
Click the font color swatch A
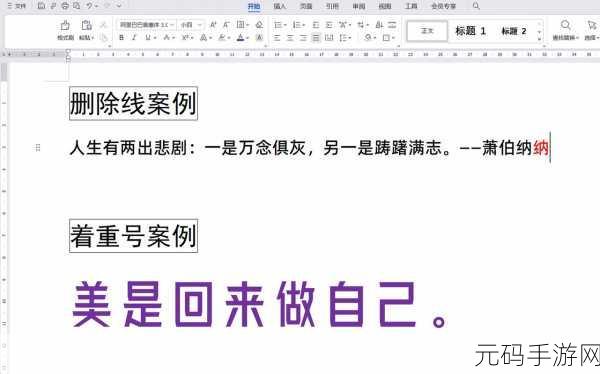[240, 38]
